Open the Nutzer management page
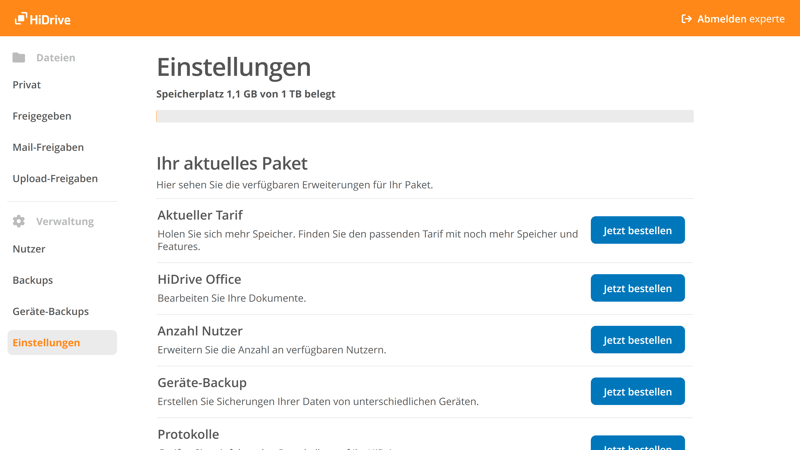Image resolution: width=800 pixels, height=450 pixels. pos(29,249)
